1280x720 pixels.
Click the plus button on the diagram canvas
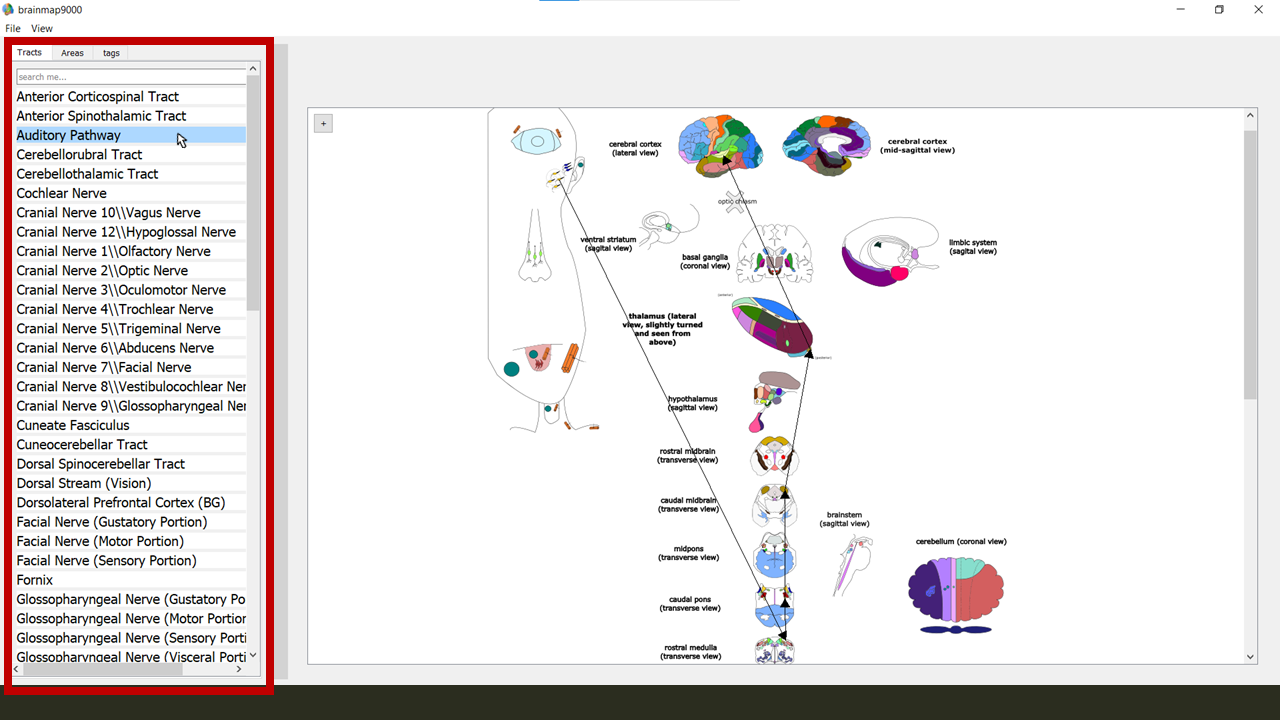click(x=322, y=123)
